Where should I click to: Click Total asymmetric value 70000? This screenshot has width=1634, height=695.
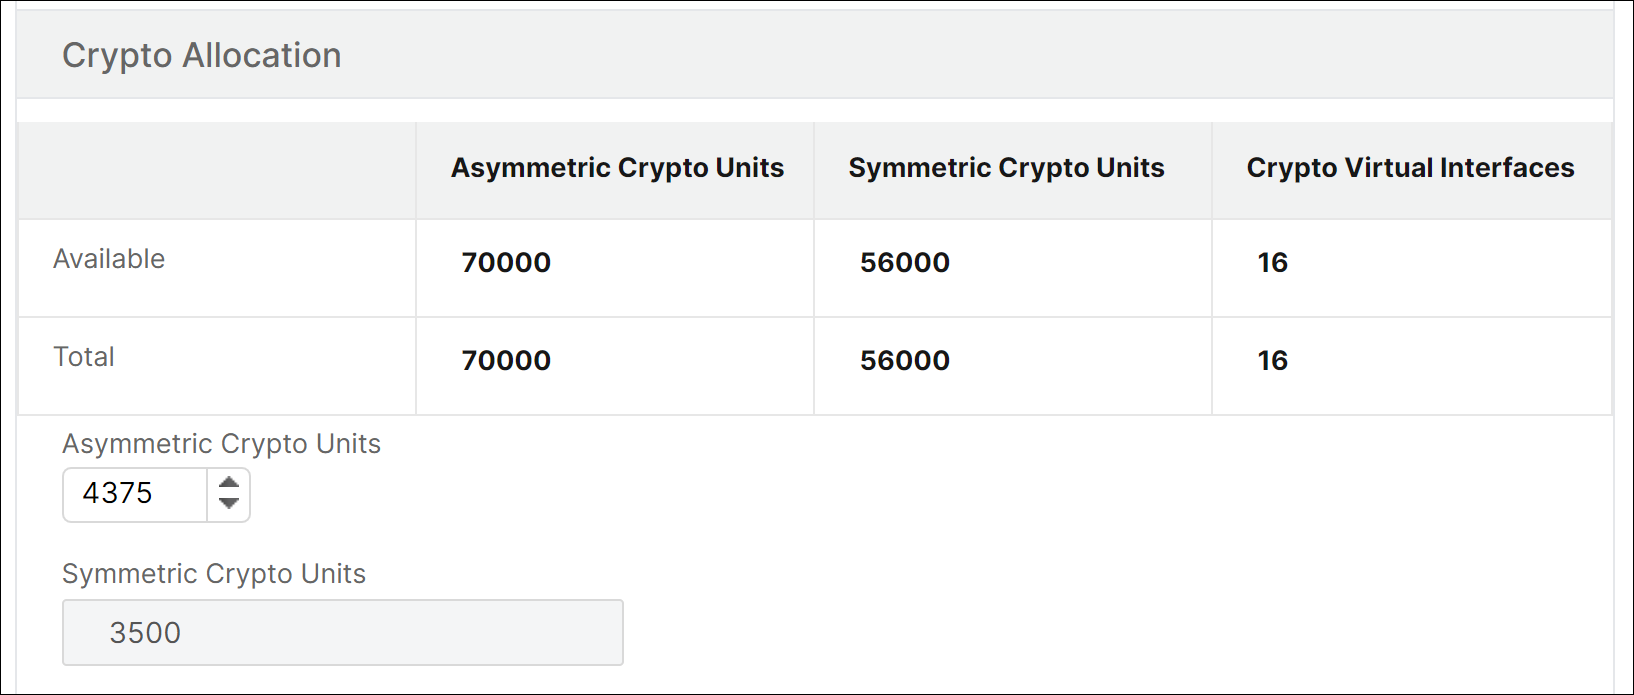point(506,361)
